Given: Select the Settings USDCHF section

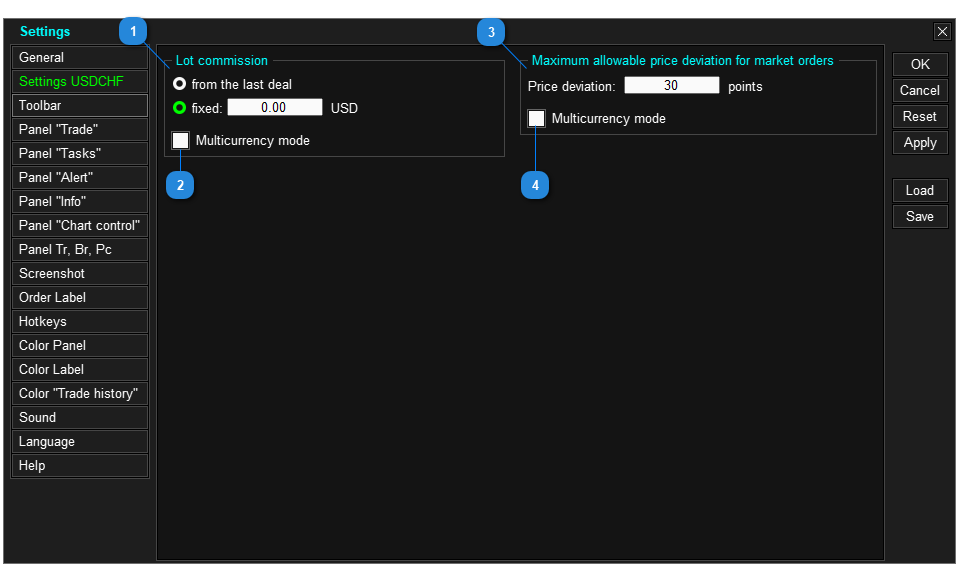Looking at the screenshot, I should coord(80,81).
